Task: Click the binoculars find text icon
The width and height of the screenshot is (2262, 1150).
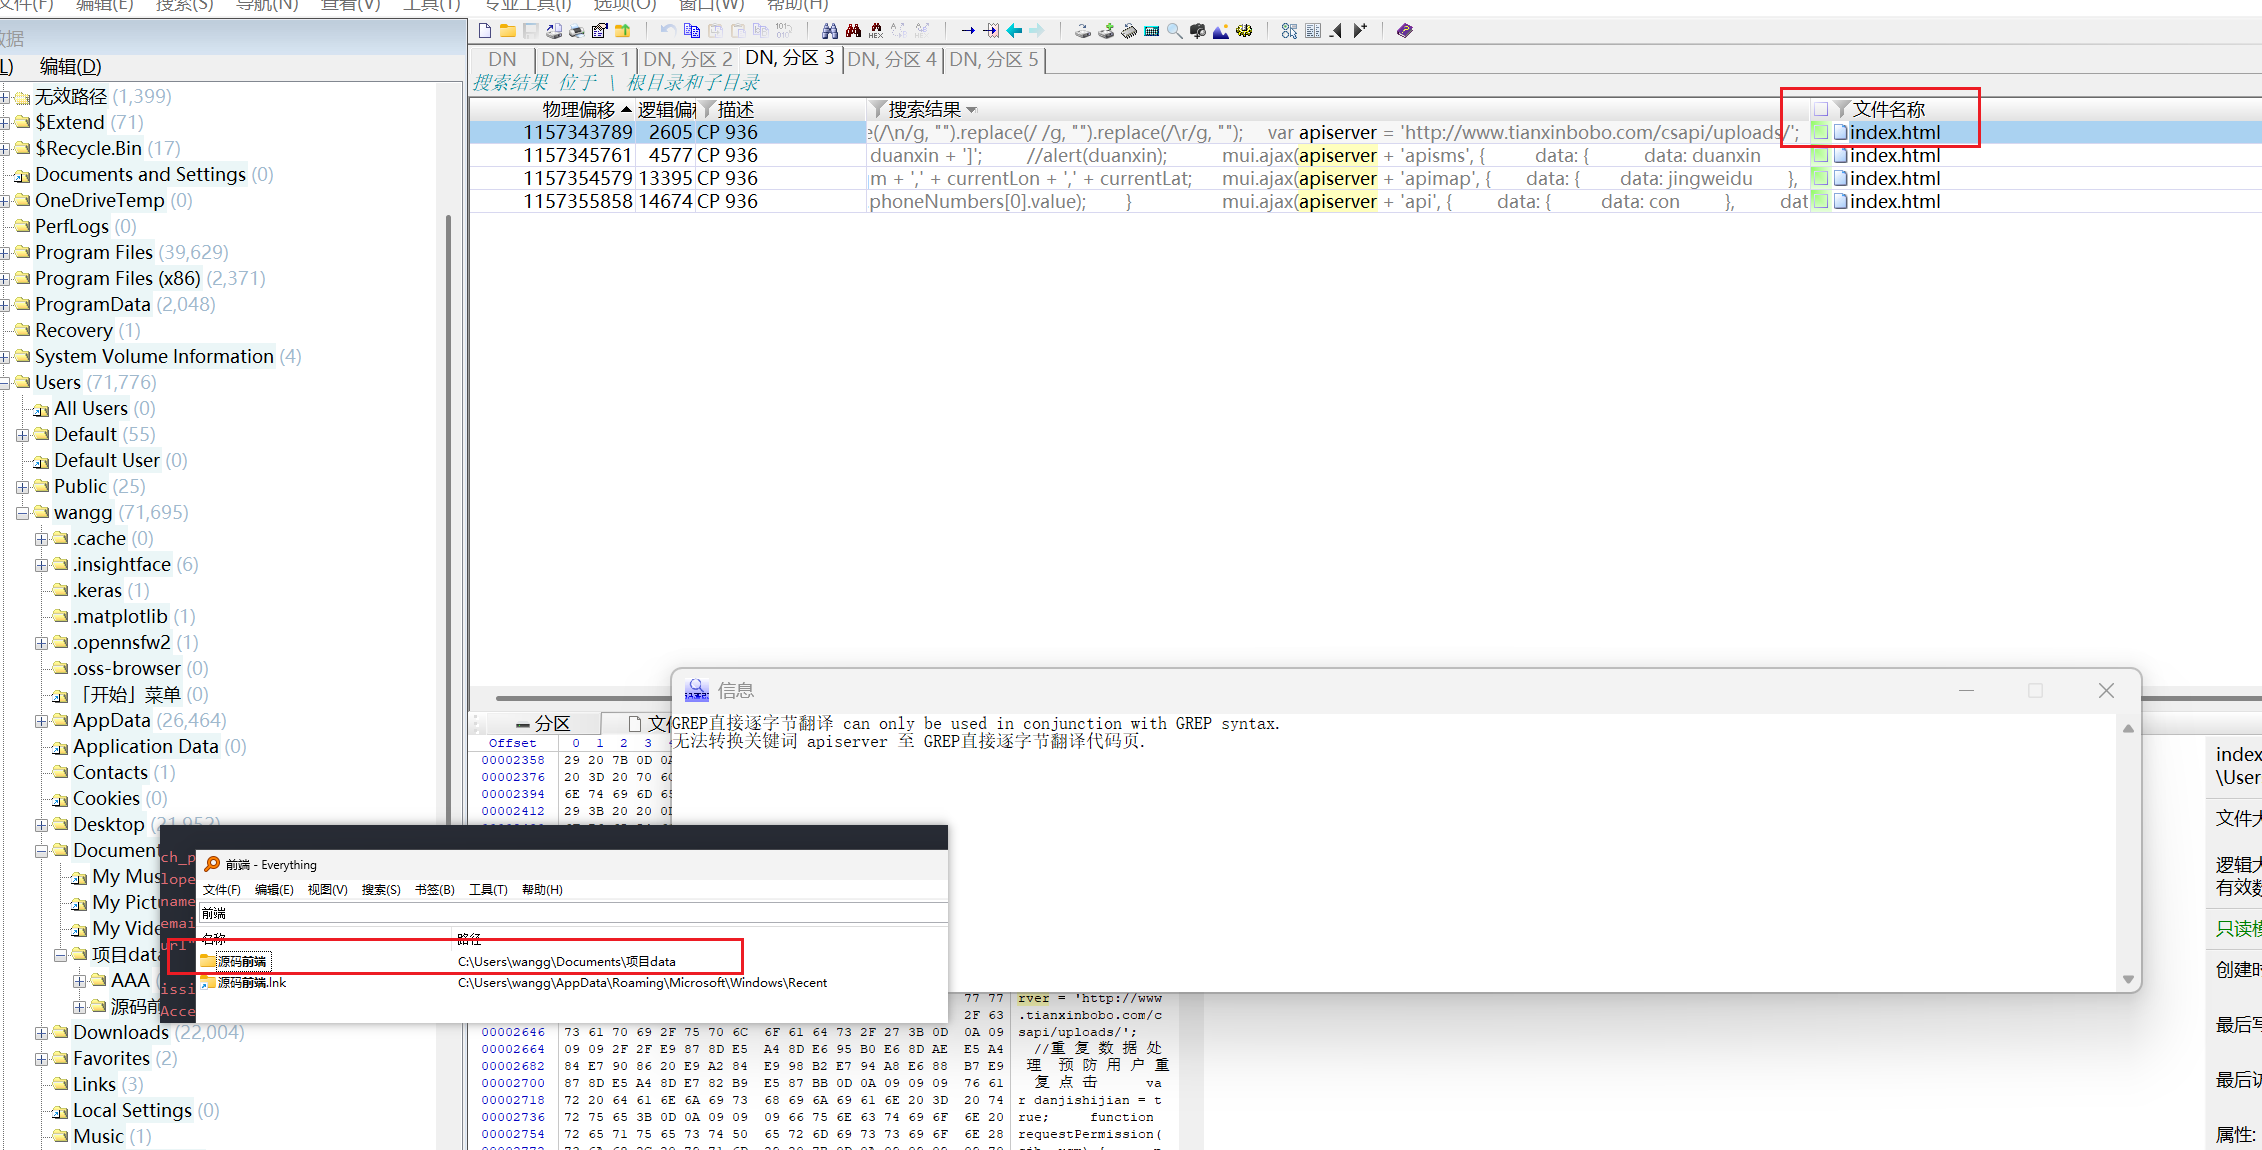Action: point(830,31)
